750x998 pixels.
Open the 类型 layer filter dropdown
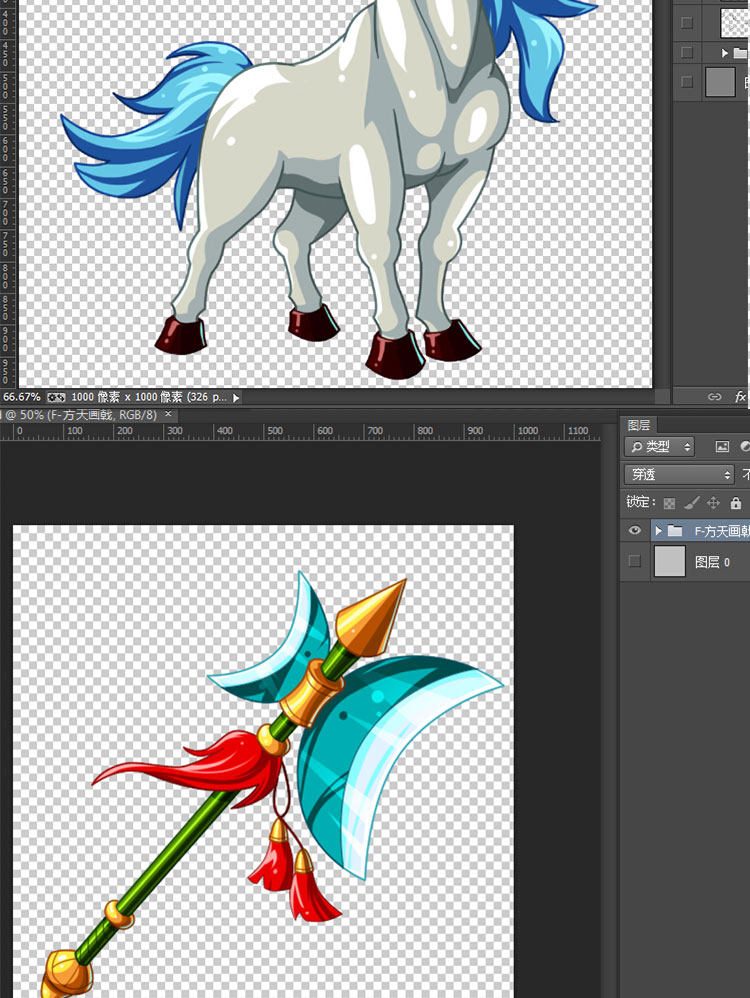pos(660,446)
